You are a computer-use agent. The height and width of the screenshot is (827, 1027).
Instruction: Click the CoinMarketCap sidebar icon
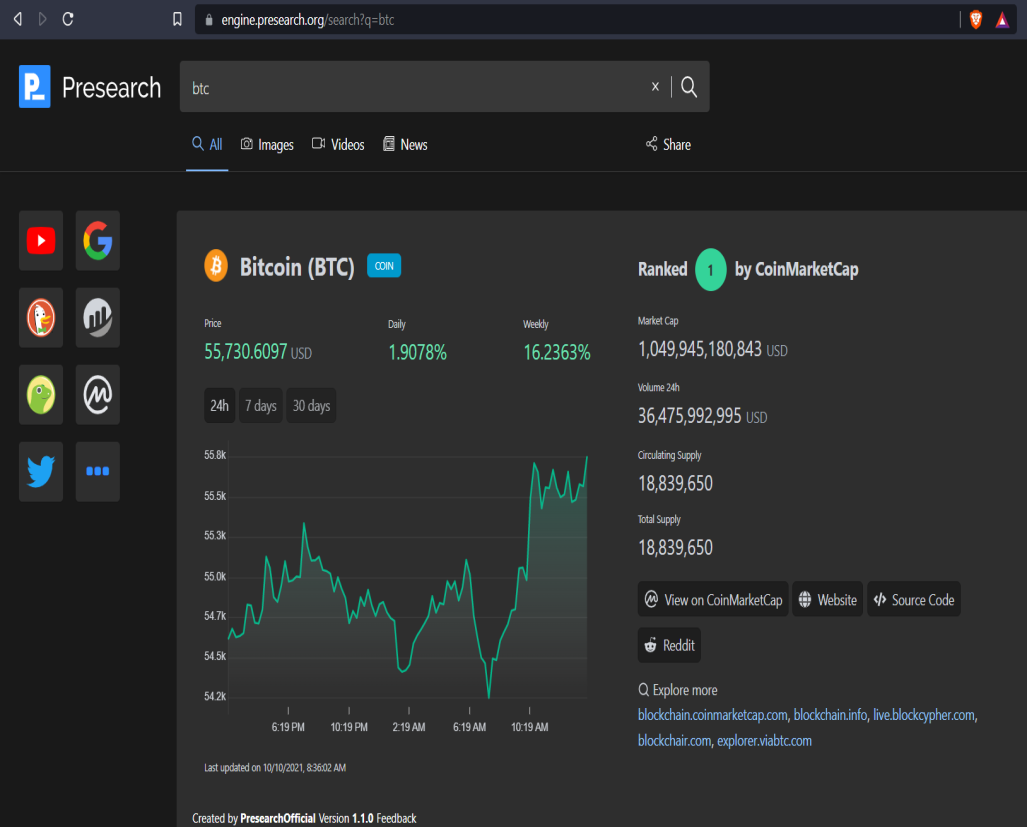[98, 395]
